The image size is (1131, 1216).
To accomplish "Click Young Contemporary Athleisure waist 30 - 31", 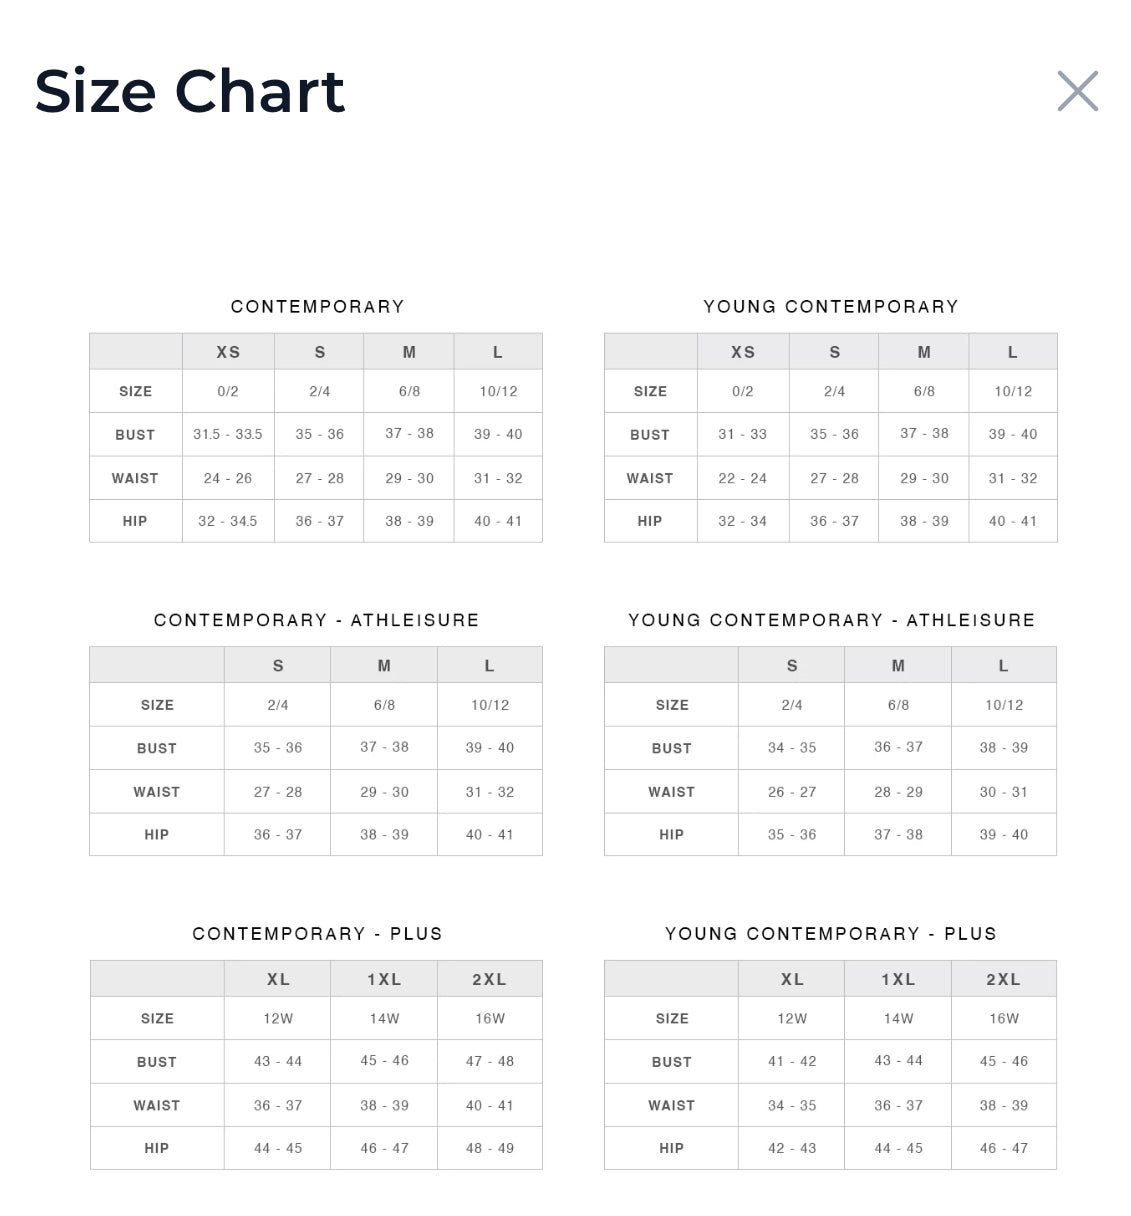I will (x=1003, y=791).
